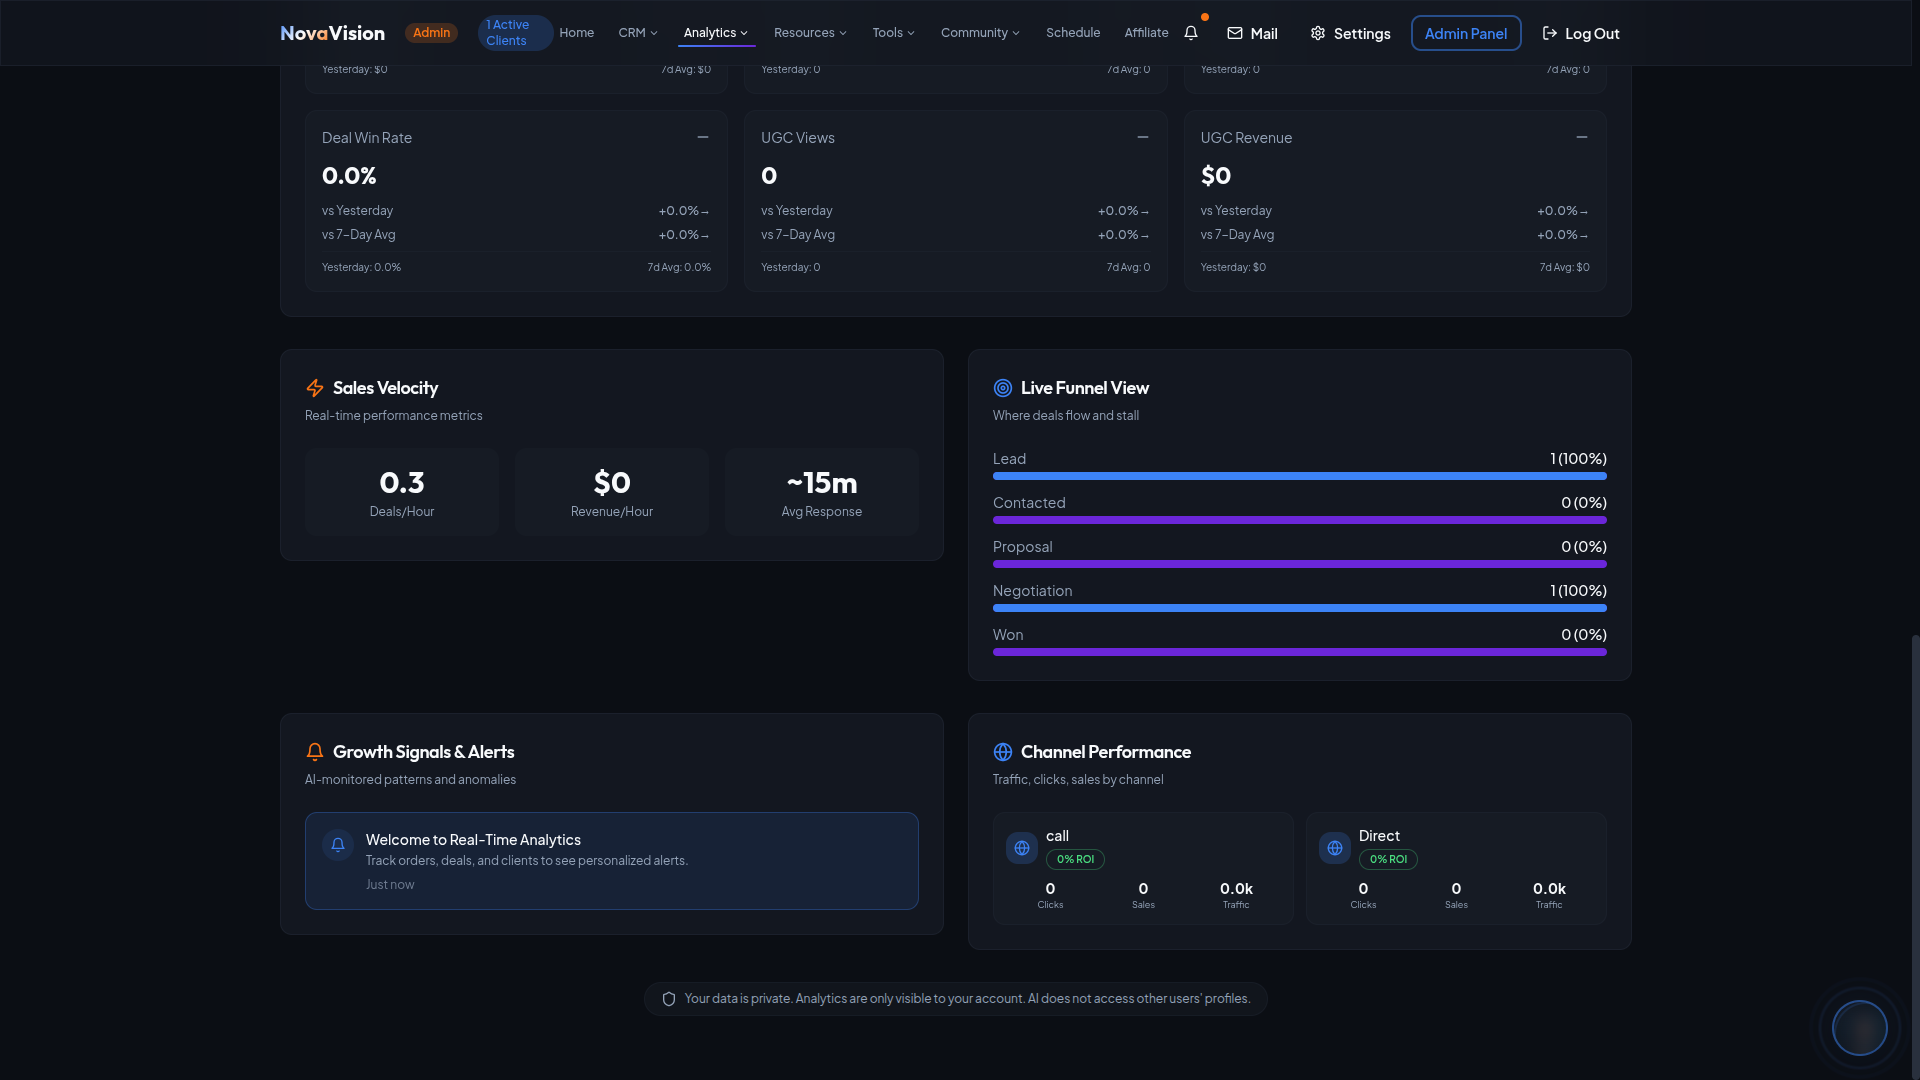Image resolution: width=1920 pixels, height=1080 pixels.
Task: Go to the Schedule menu item
Action: [x=1072, y=33]
